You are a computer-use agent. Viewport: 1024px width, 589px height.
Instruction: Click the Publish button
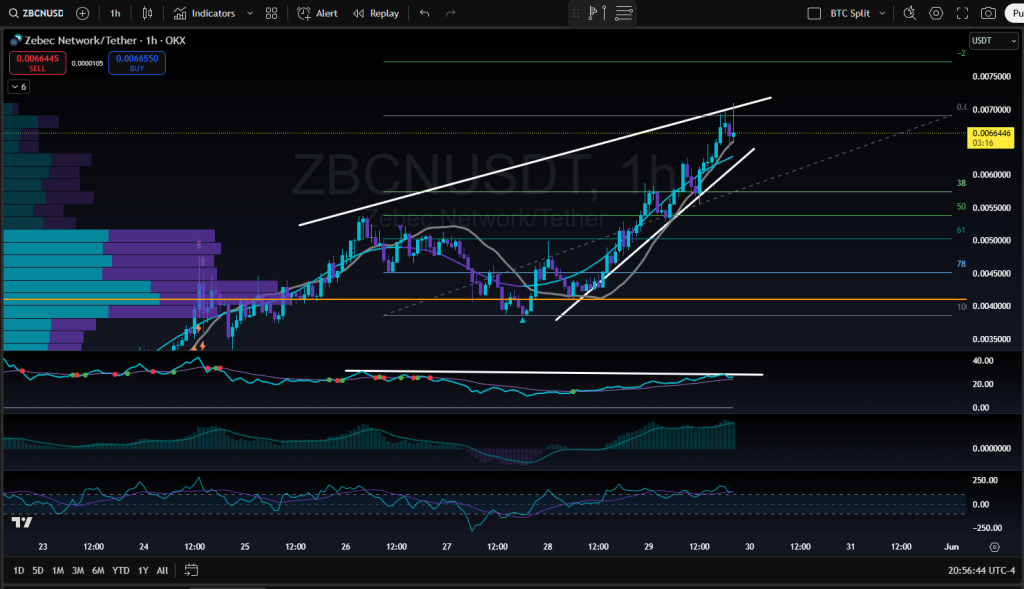tap(1015, 13)
